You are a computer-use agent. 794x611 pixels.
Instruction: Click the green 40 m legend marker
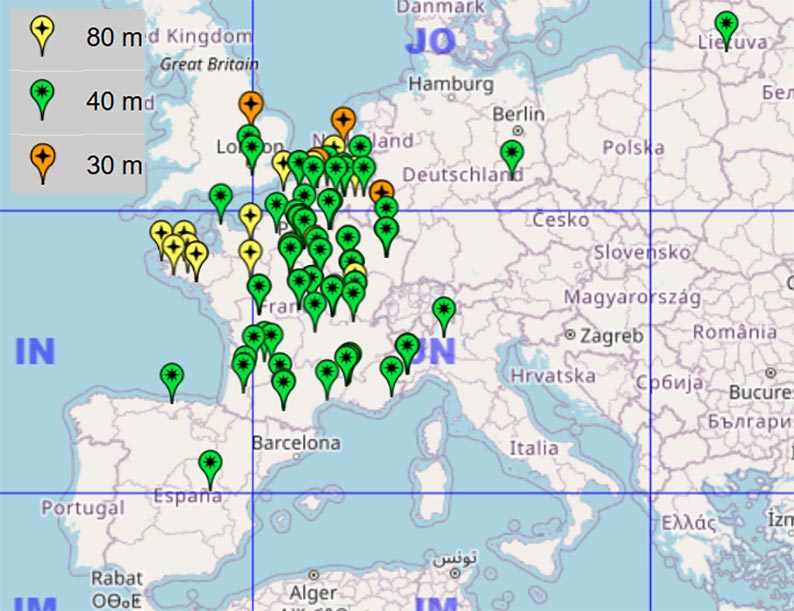pos(42,98)
